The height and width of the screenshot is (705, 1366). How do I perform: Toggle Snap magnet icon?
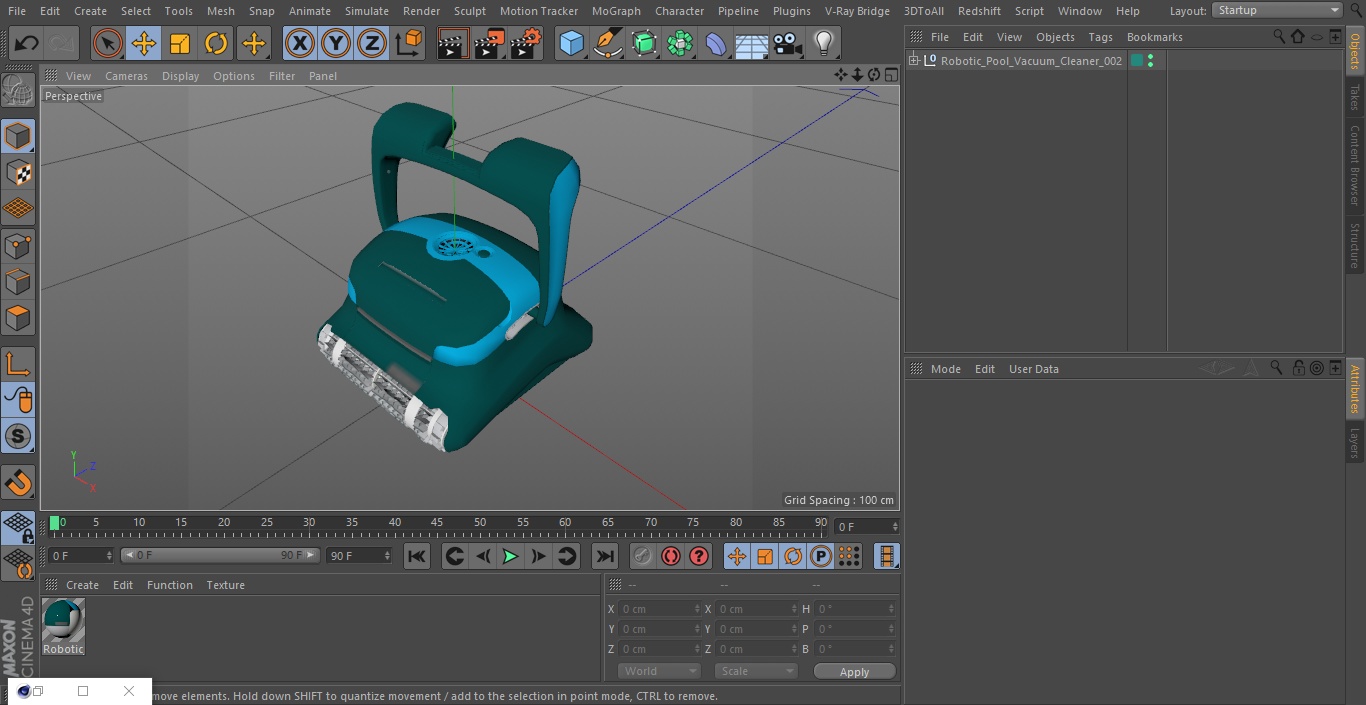pos(18,482)
